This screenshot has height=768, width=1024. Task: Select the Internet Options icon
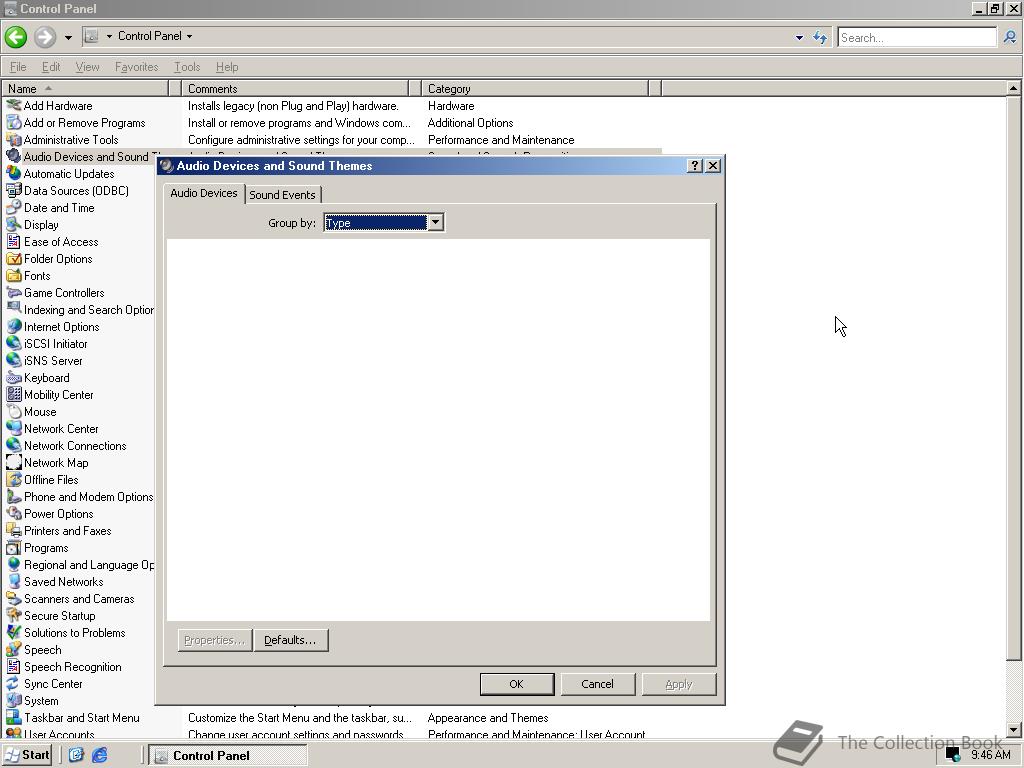tap(14, 326)
